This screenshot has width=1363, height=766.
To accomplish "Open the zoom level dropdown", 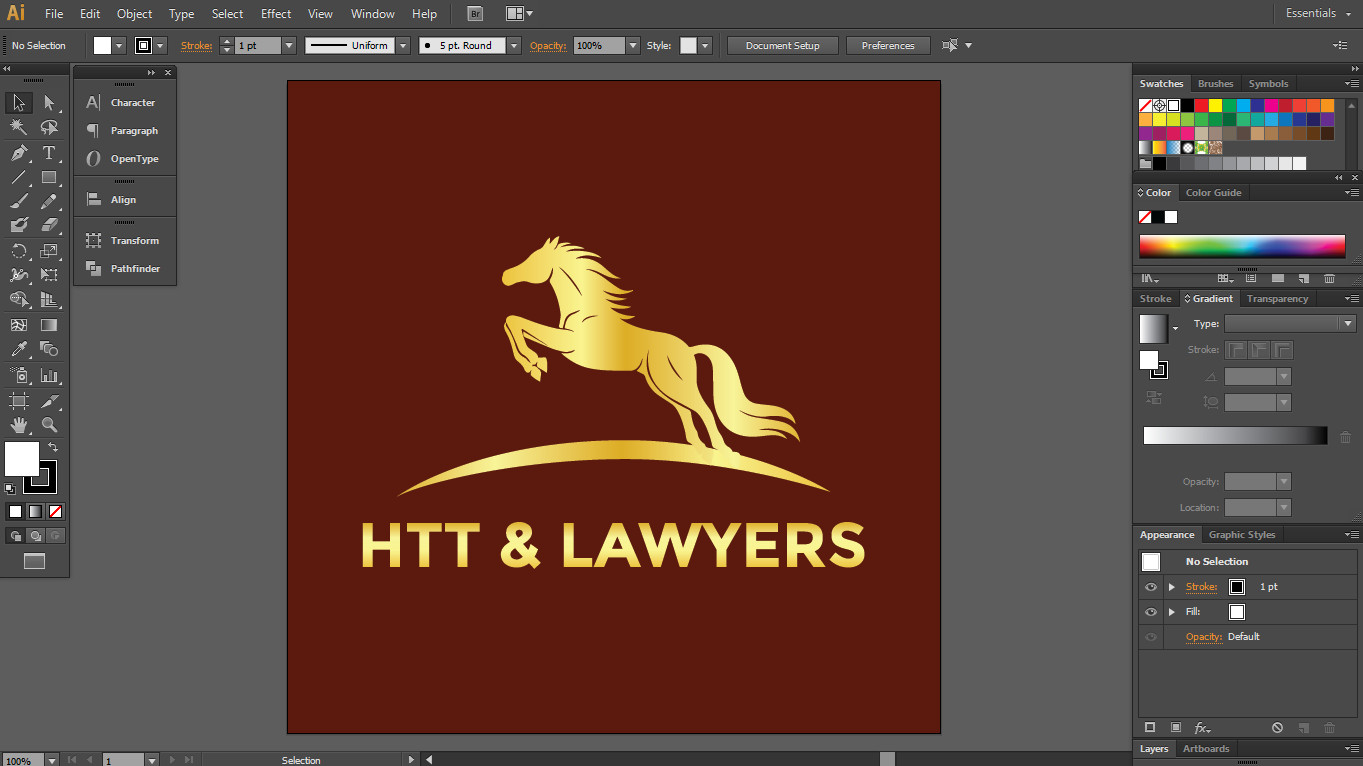I will point(51,760).
